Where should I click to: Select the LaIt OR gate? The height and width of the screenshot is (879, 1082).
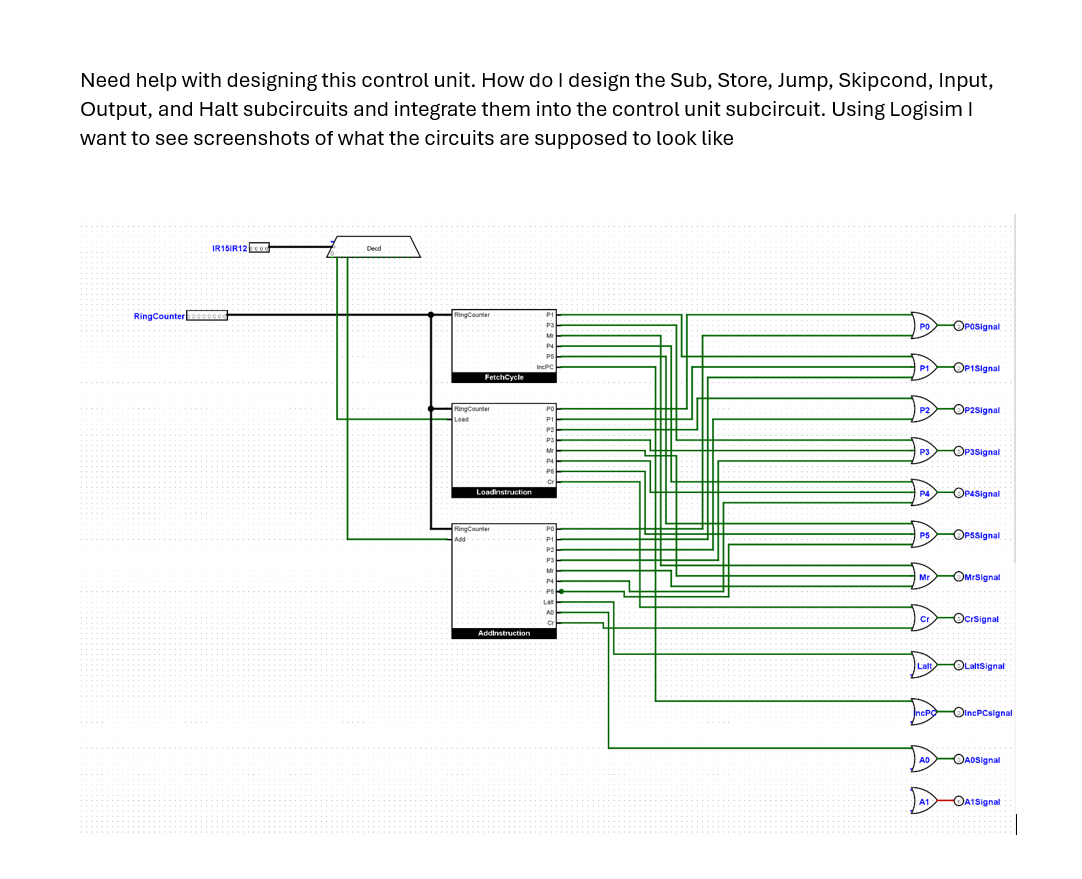pyautogui.click(x=924, y=666)
